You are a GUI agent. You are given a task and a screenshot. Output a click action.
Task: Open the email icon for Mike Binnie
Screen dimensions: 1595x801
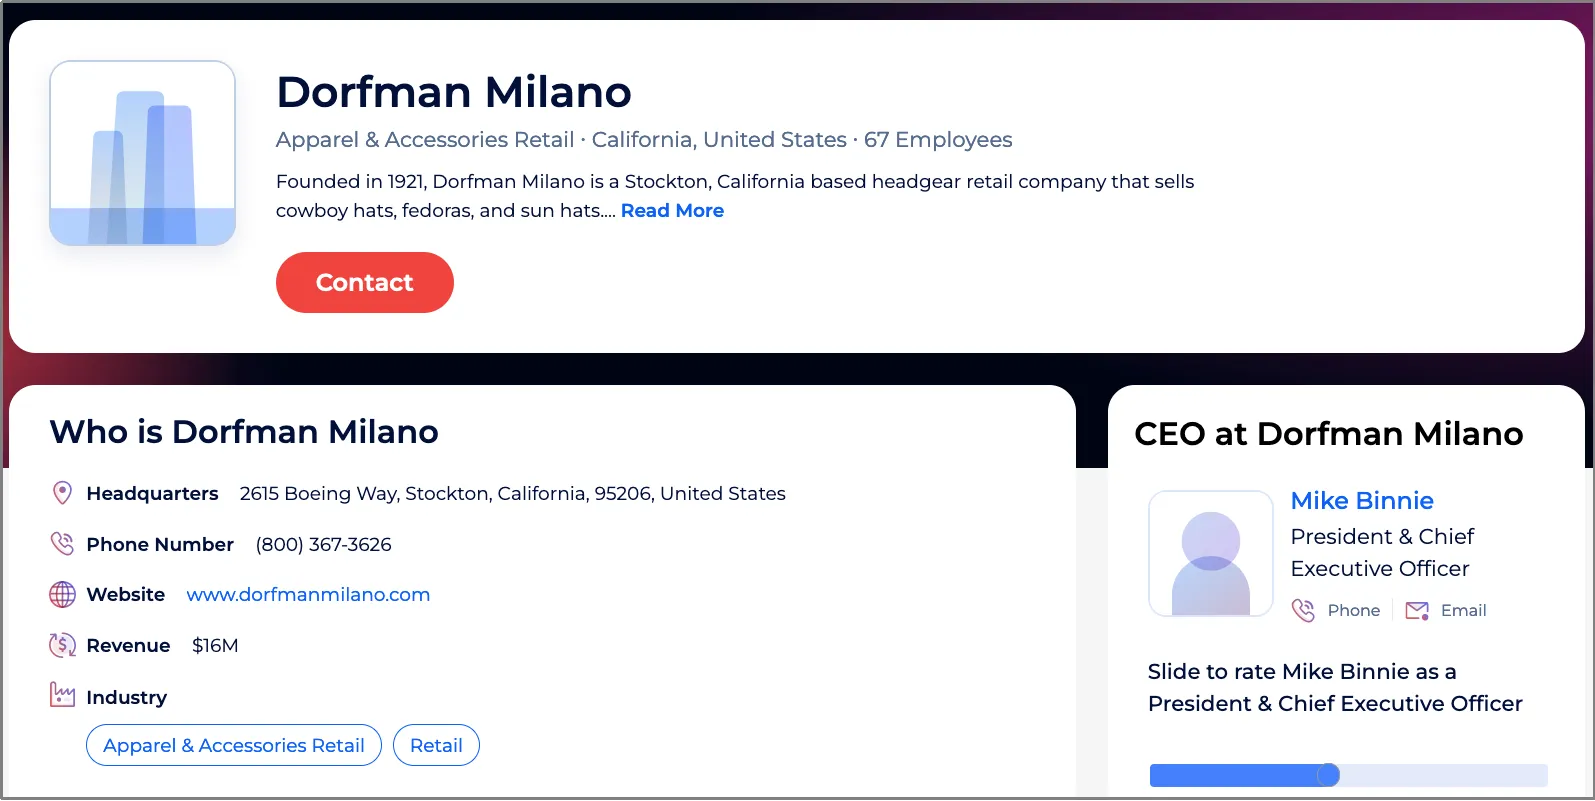tap(1416, 610)
